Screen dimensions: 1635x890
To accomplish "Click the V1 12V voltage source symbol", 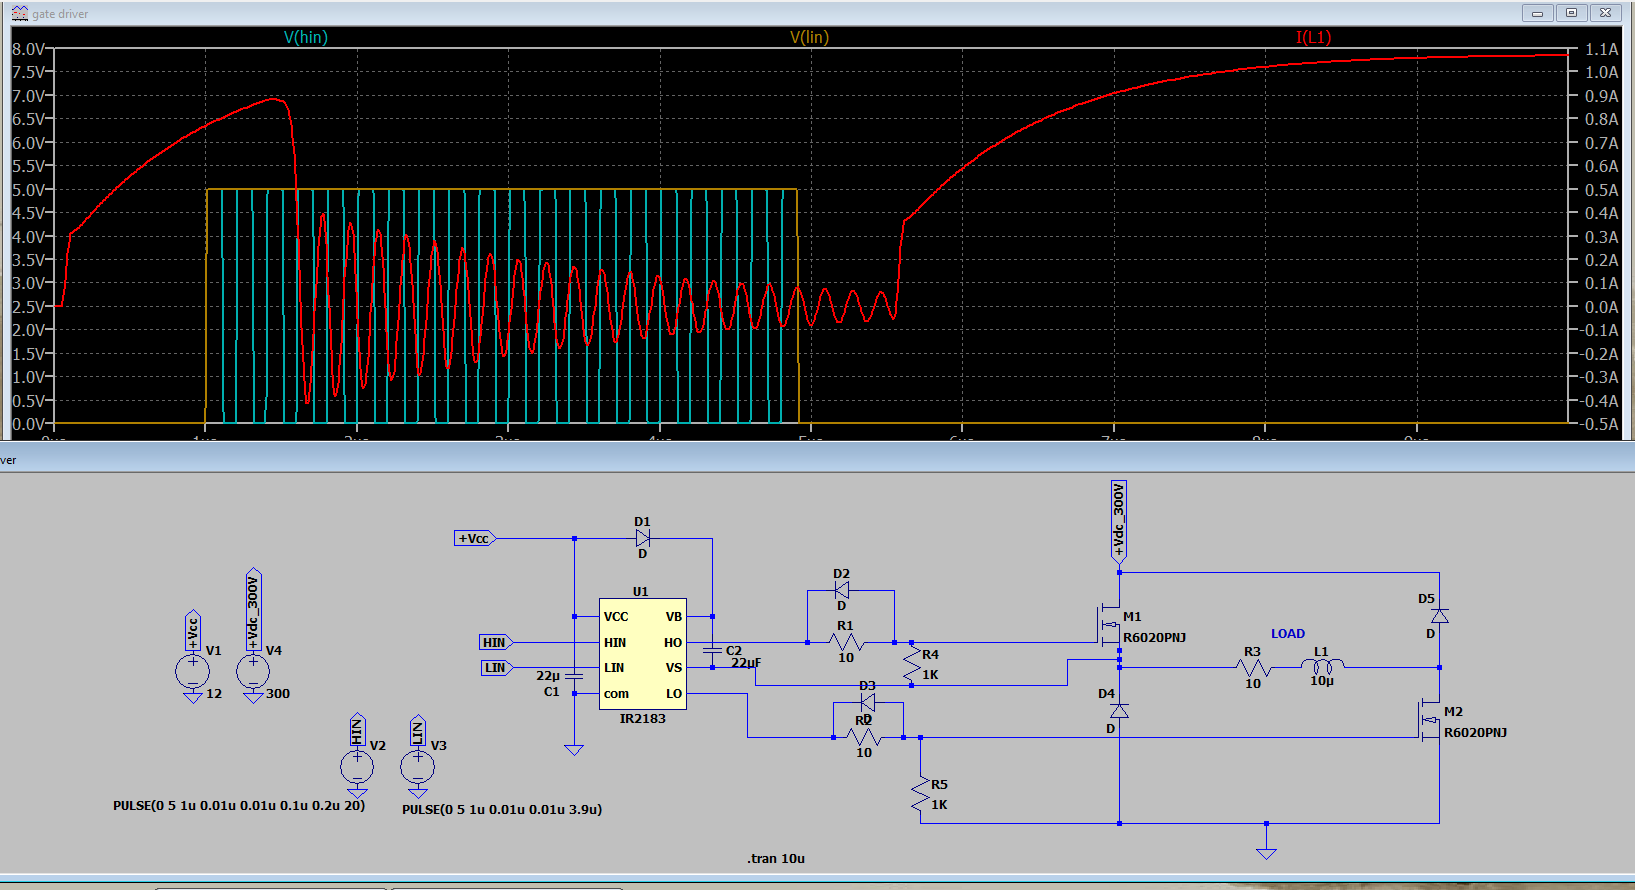I will pyautogui.click(x=193, y=671).
